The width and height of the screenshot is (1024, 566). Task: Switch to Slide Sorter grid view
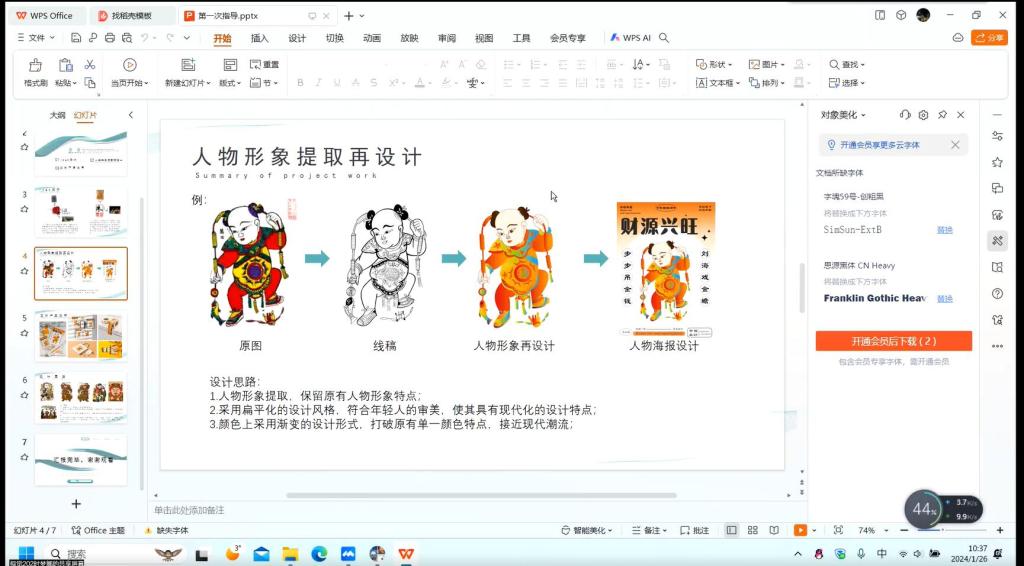[752, 530]
